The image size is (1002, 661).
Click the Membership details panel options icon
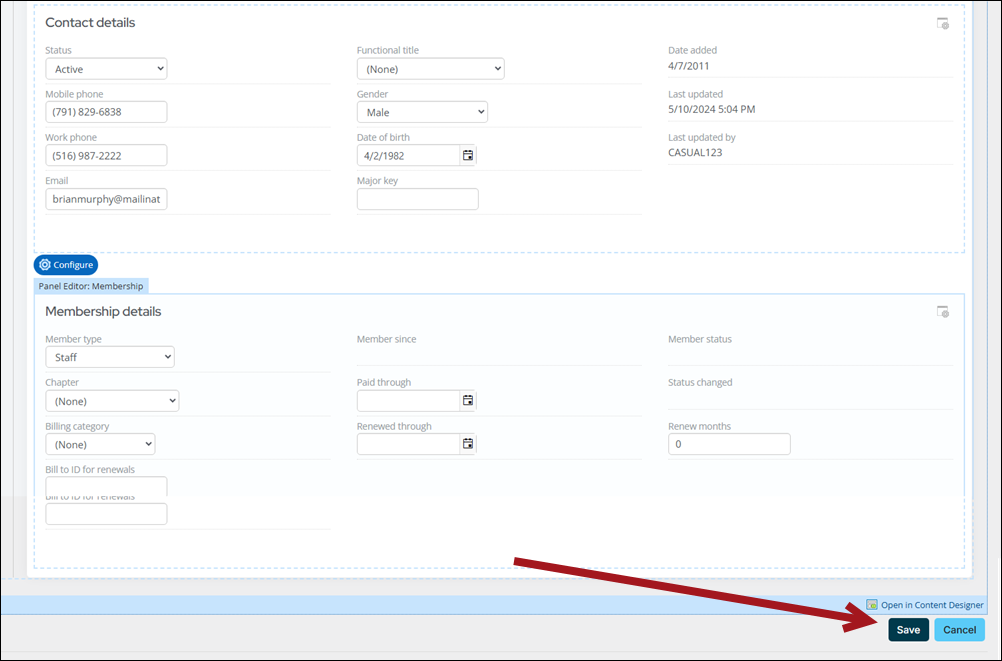tap(942, 312)
